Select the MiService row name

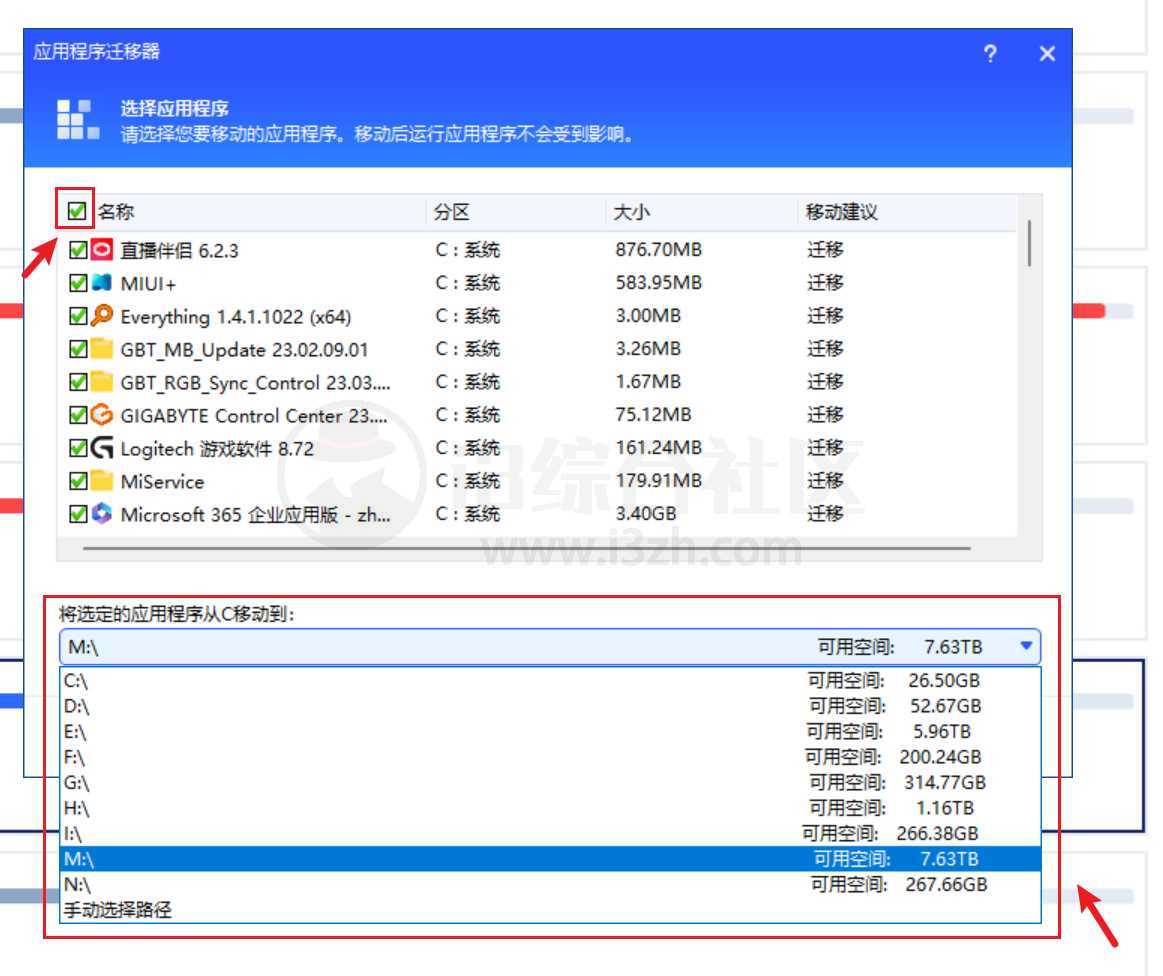coord(162,481)
